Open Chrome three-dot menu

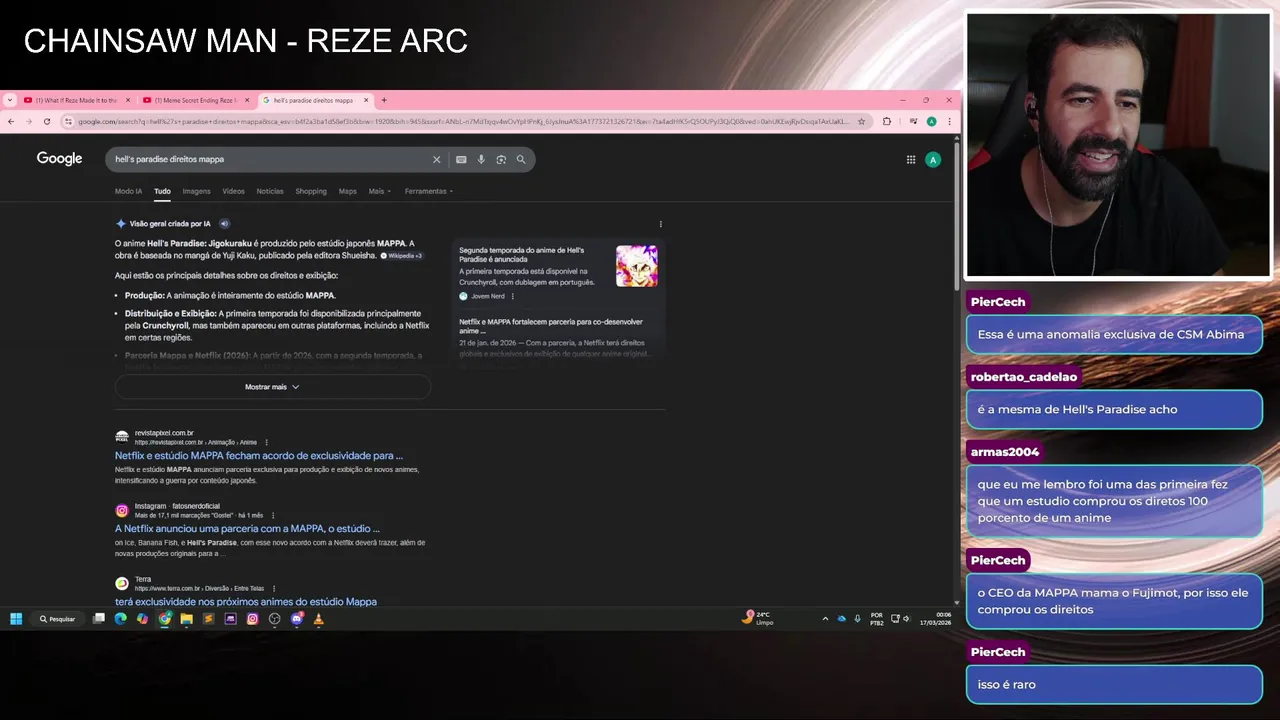949,122
